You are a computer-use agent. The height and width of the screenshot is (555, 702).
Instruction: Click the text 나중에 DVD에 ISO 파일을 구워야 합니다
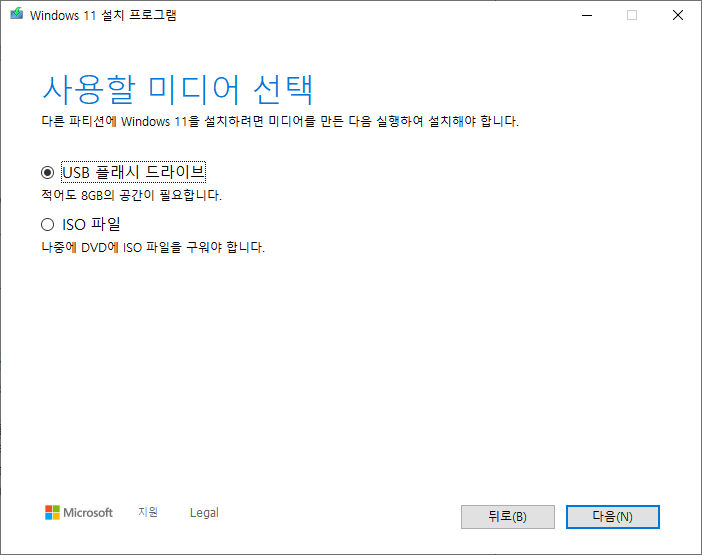click(153, 247)
